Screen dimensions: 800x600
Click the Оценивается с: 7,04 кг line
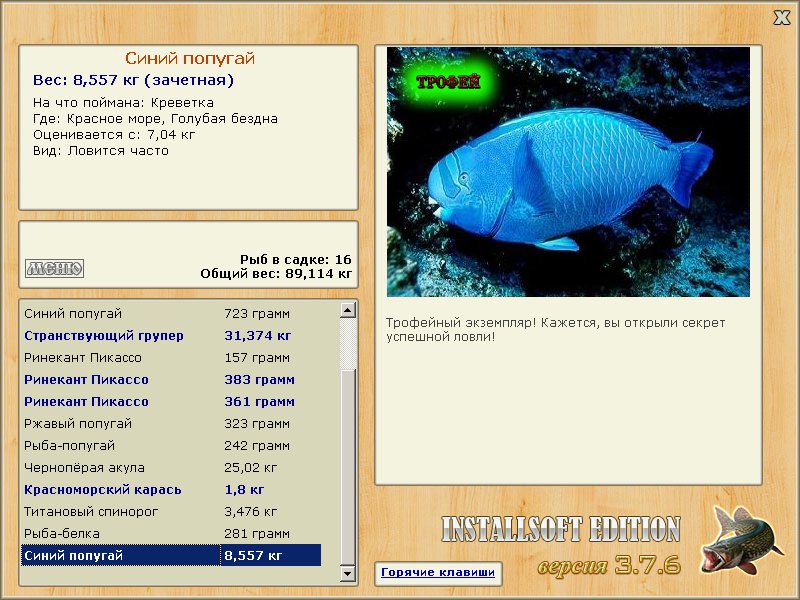click(114, 135)
